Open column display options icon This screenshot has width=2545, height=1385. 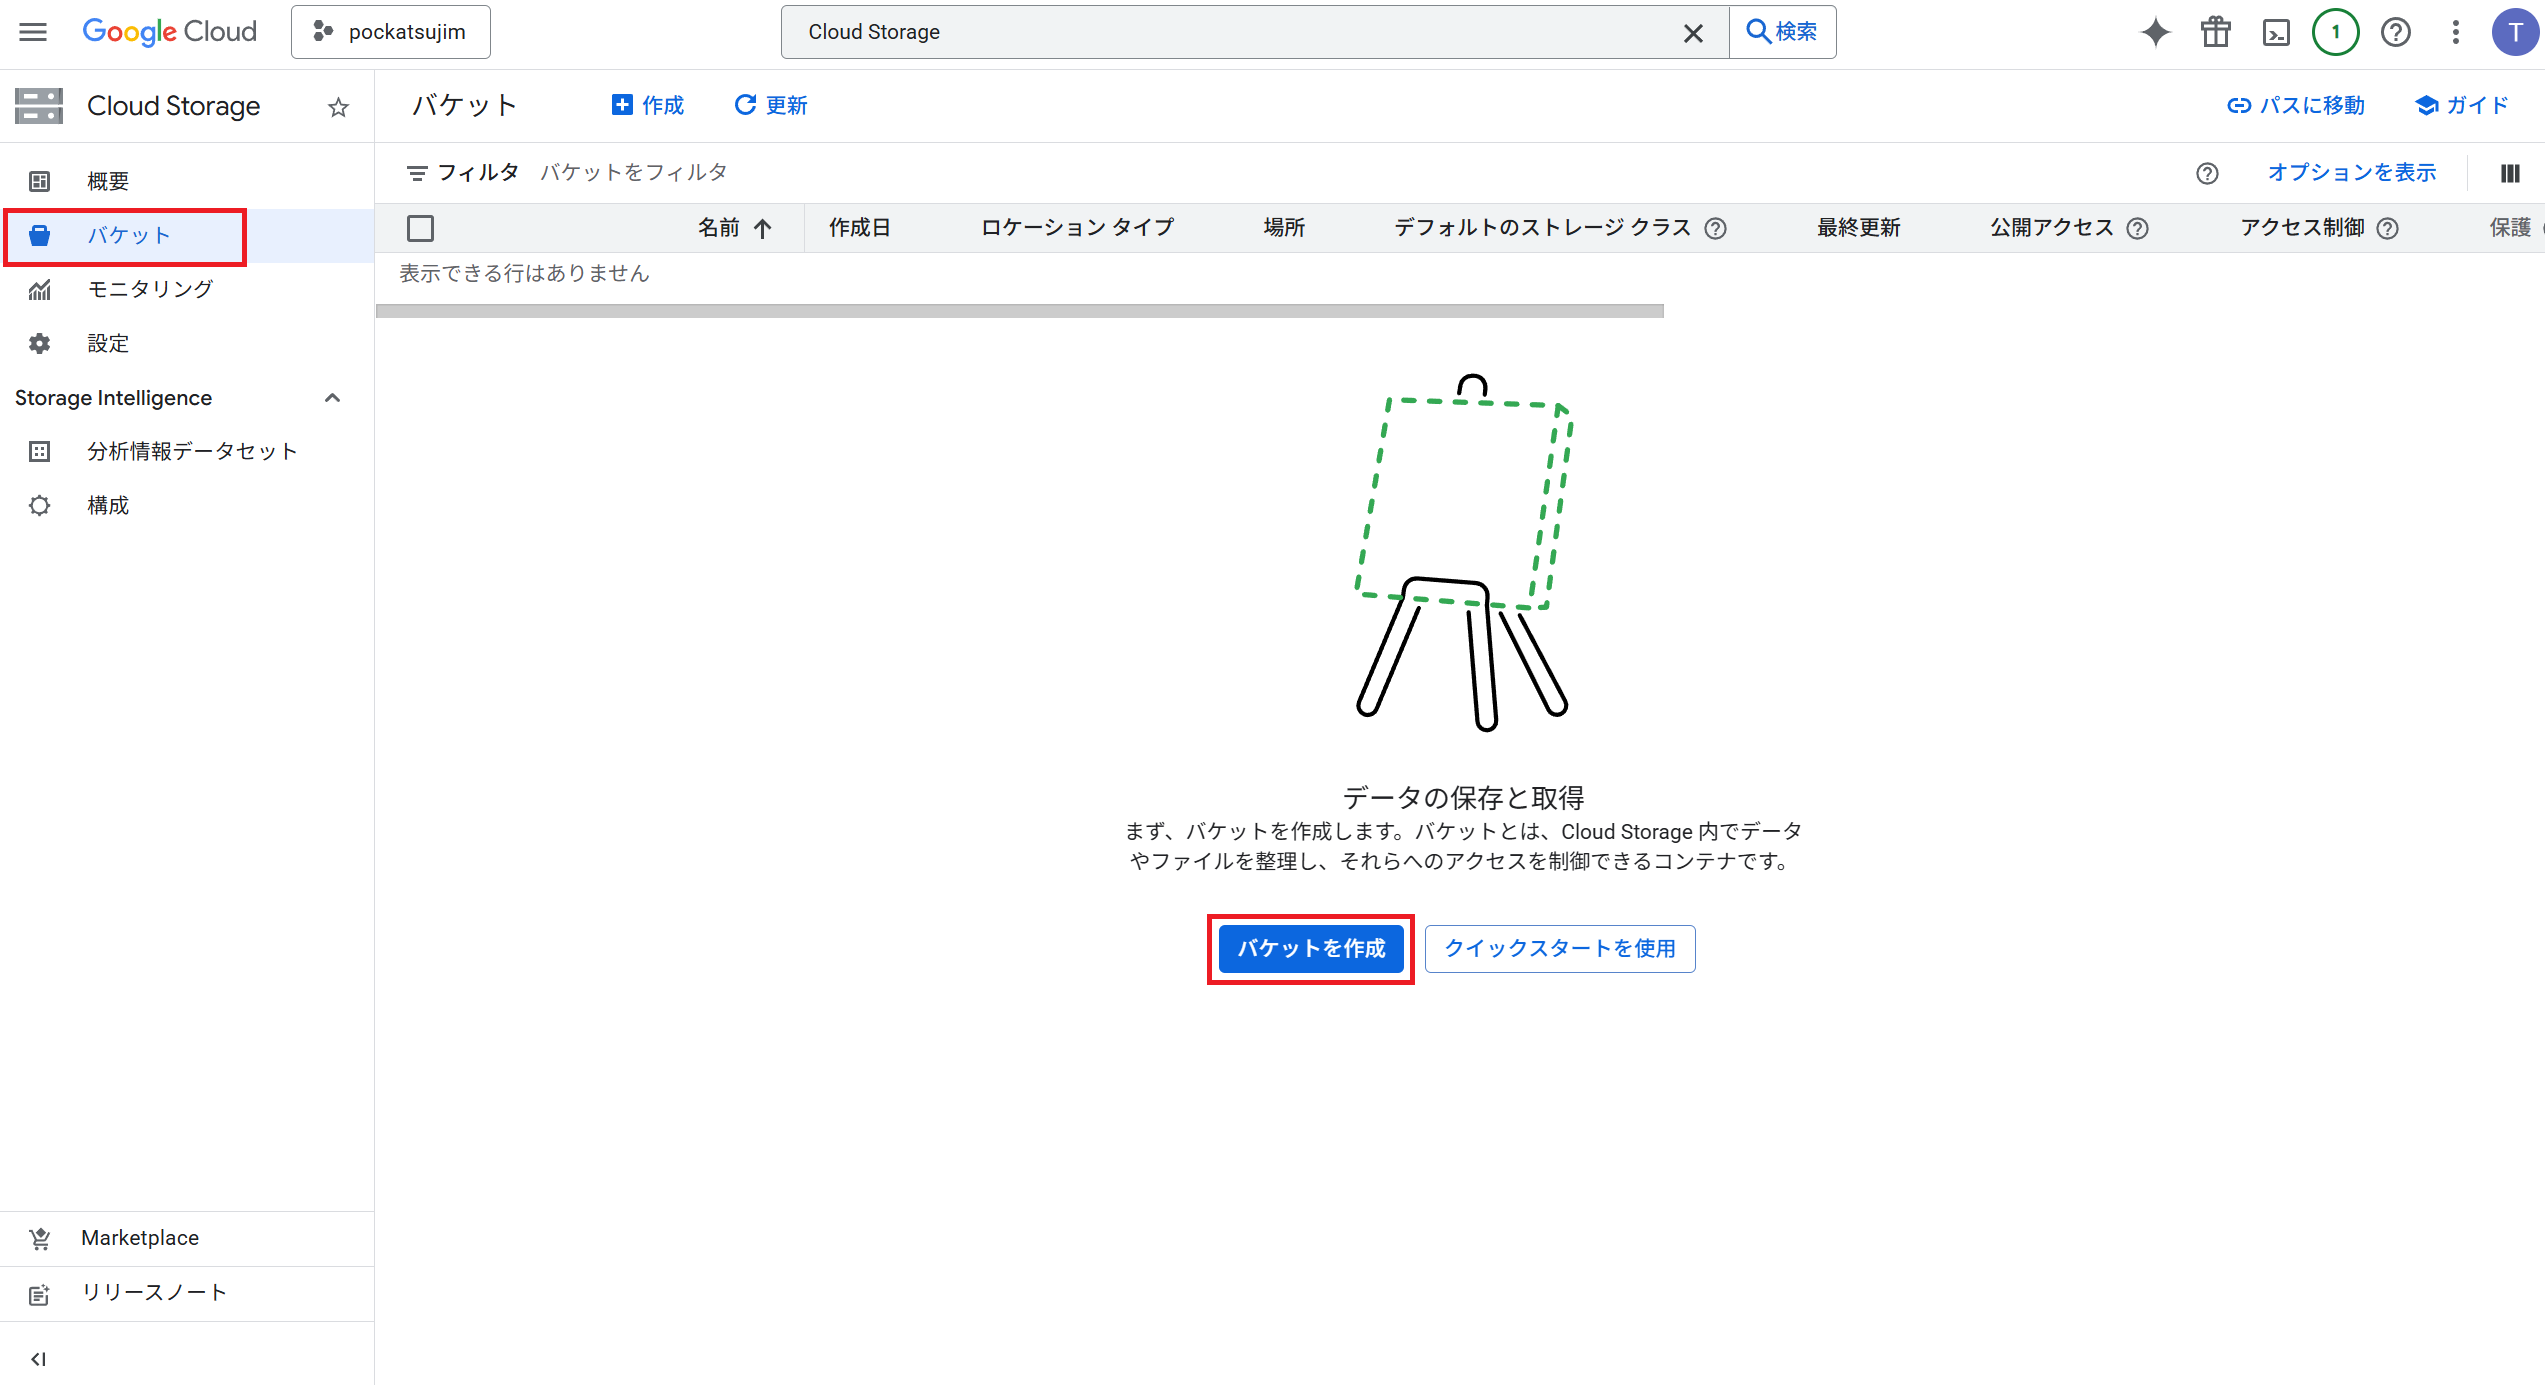[2510, 173]
